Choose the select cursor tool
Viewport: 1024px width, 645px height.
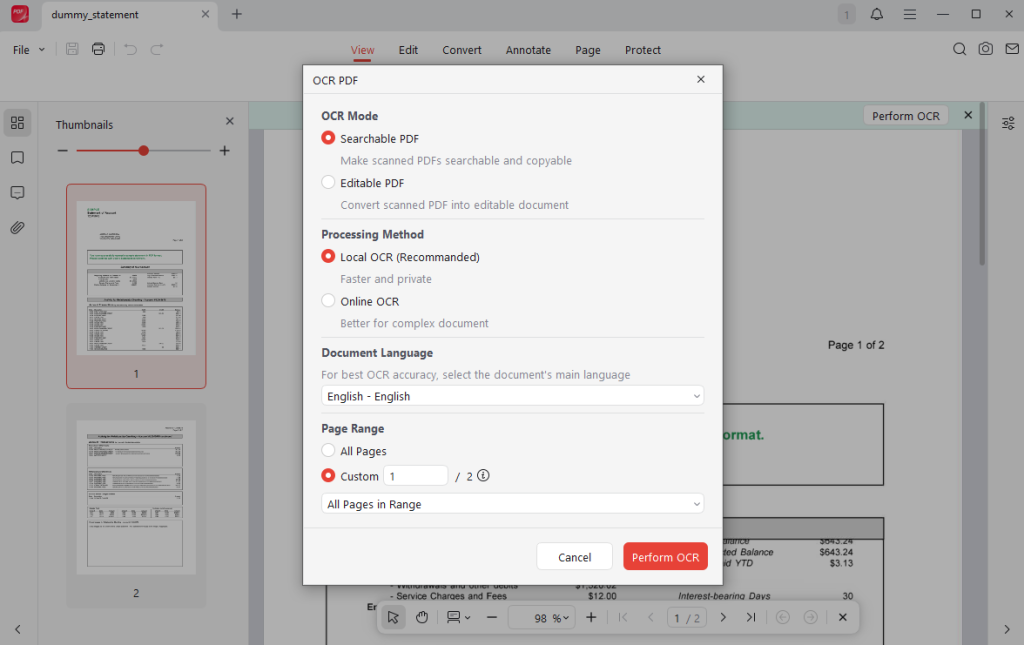point(393,617)
